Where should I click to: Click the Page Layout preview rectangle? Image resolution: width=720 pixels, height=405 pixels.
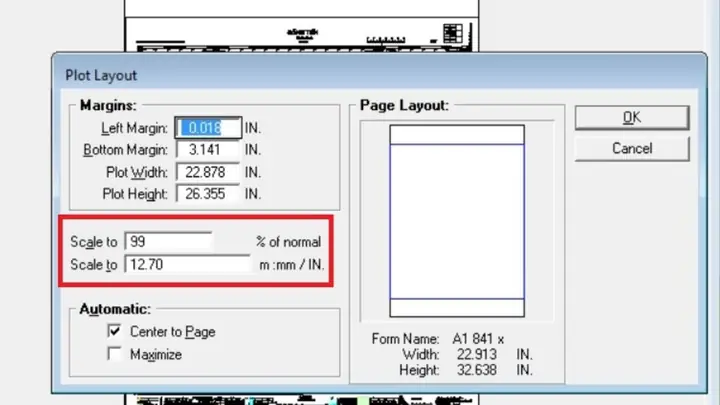(x=457, y=221)
